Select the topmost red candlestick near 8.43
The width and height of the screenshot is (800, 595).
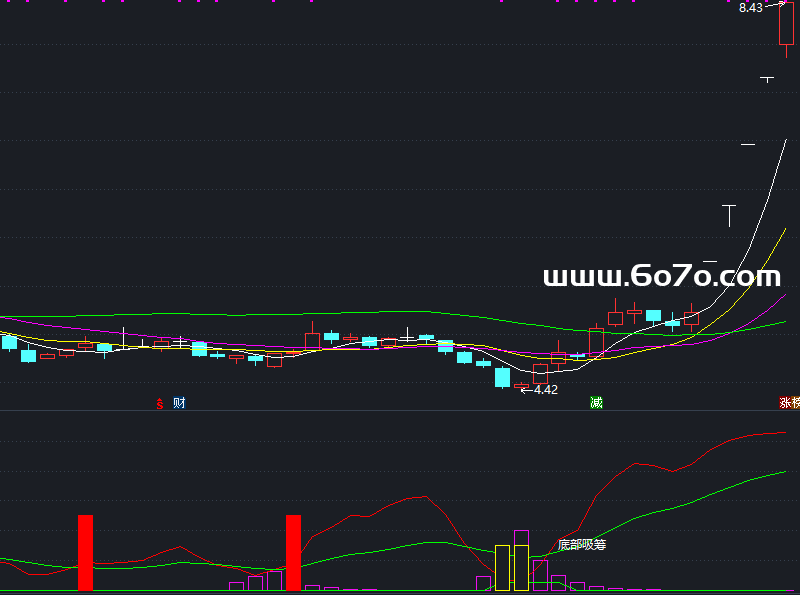click(x=787, y=24)
